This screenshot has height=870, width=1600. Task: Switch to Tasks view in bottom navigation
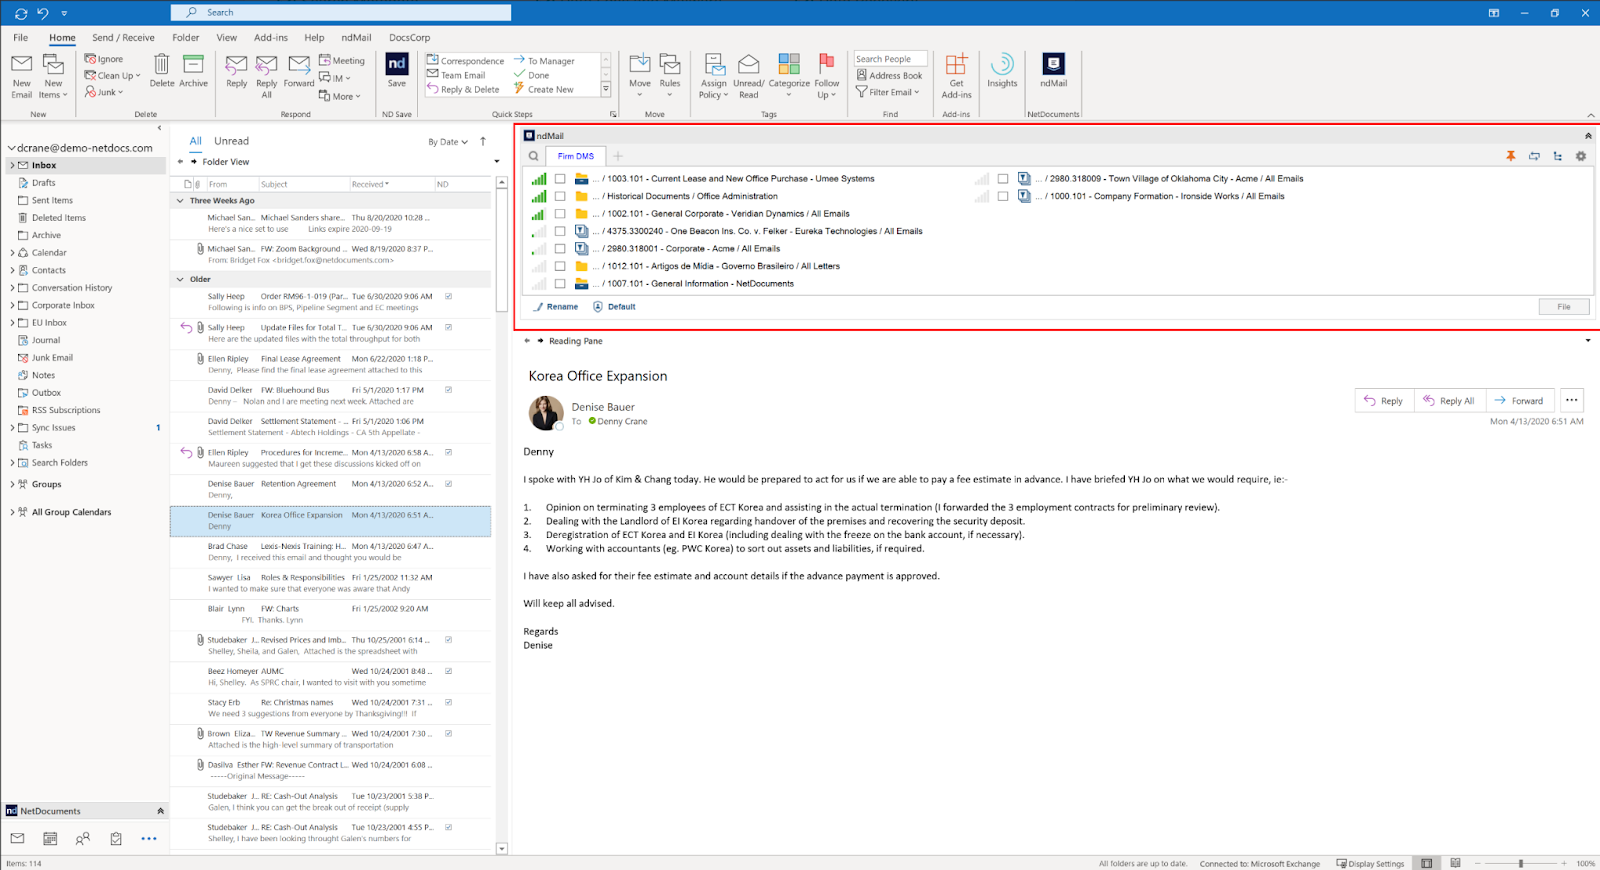coord(116,838)
